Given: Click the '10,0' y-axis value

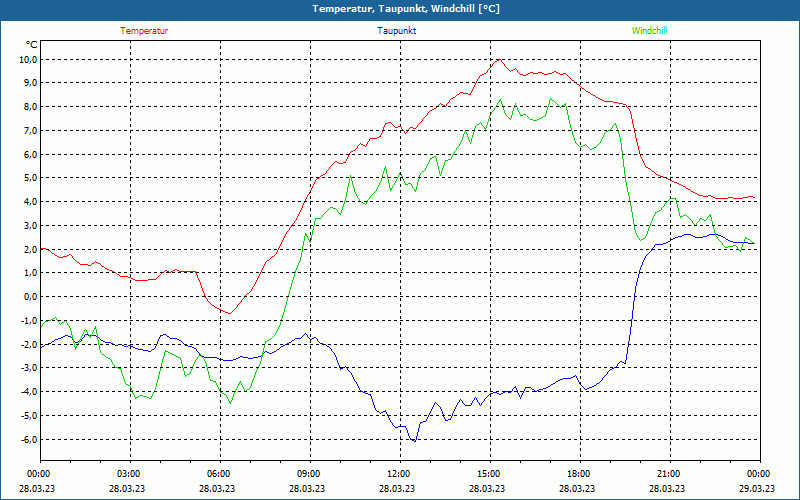Looking at the screenshot, I should point(29,59).
